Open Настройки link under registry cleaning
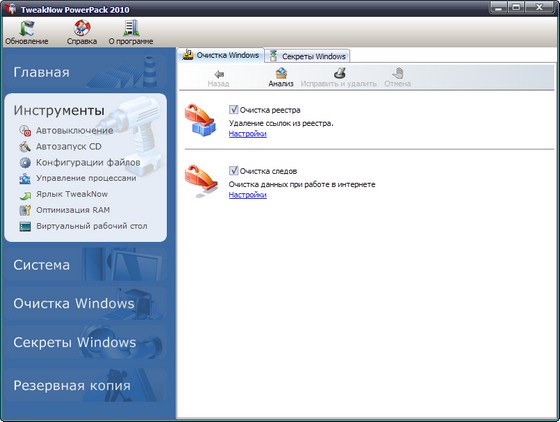560x422 pixels. [x=248, y=134]
